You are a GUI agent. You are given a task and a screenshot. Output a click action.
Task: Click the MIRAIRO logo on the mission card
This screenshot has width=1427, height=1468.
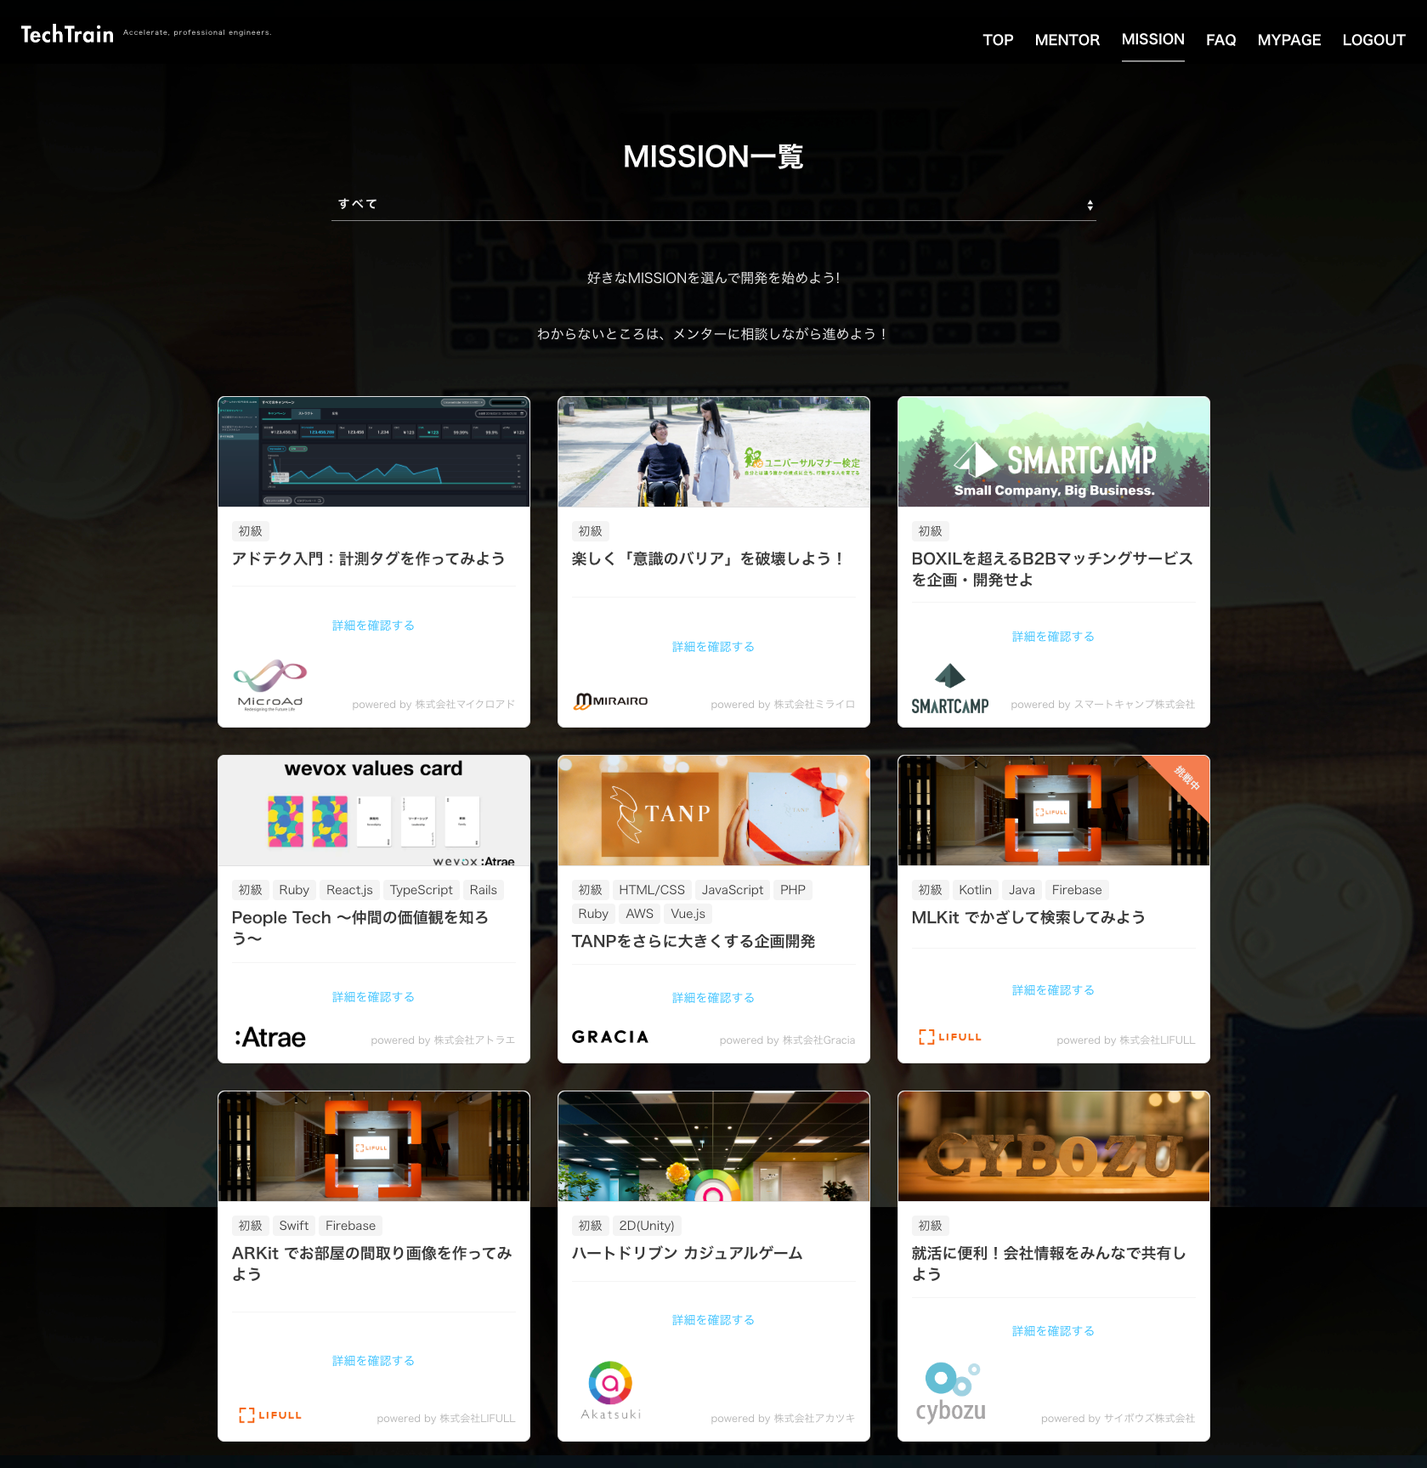pos(611,700)
